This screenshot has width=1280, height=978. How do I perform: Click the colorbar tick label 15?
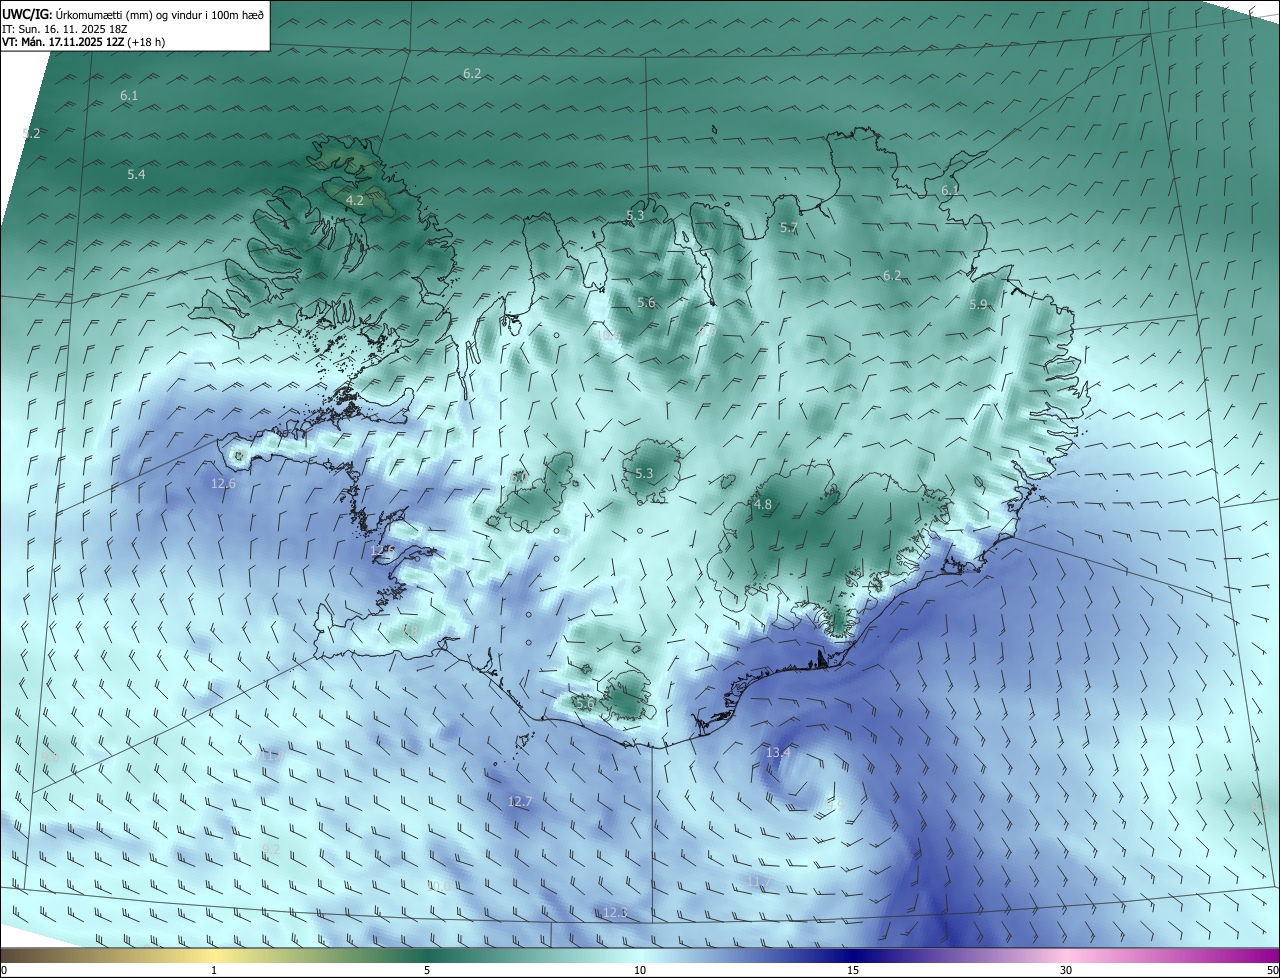pyautogui.click(x=853, y=970)
